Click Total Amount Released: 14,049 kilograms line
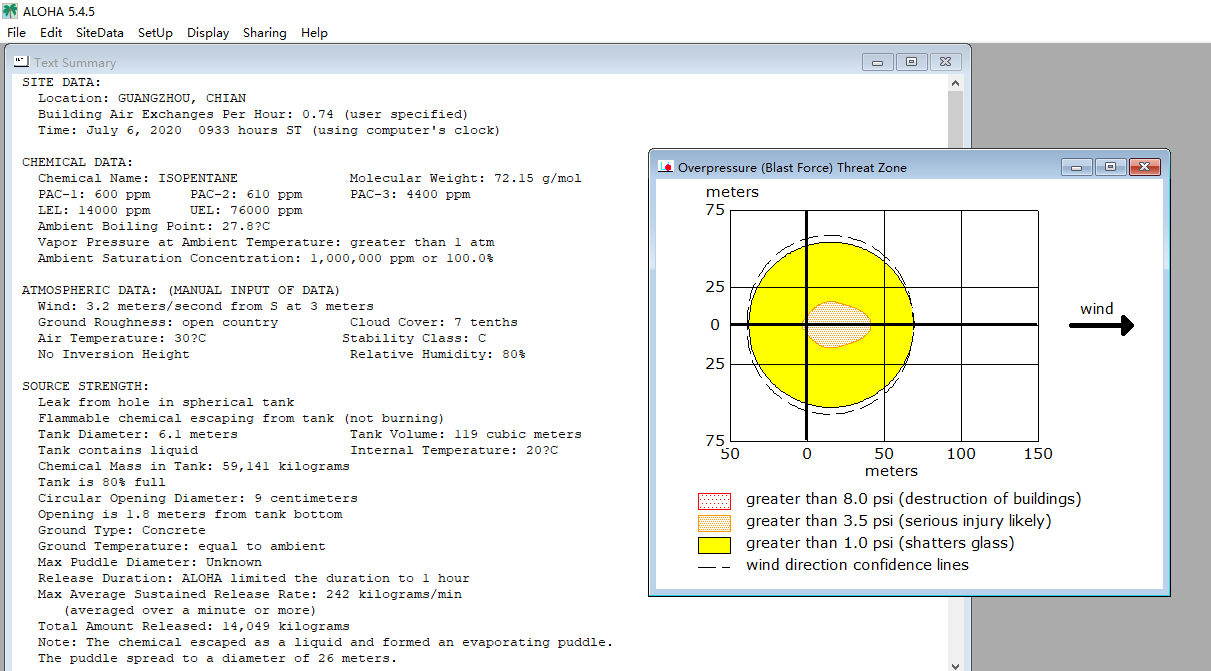This screenshot has width=1211, height=671. click(x=194, y=626)
